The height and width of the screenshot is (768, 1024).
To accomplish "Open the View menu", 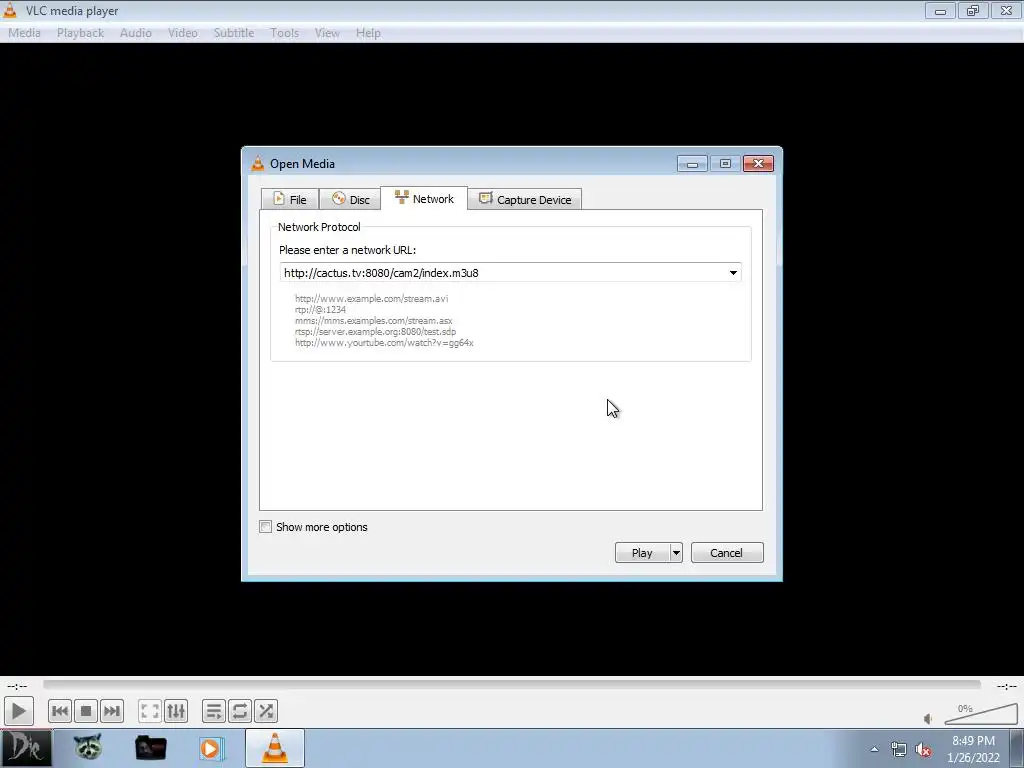I will [x=327, y=33].
